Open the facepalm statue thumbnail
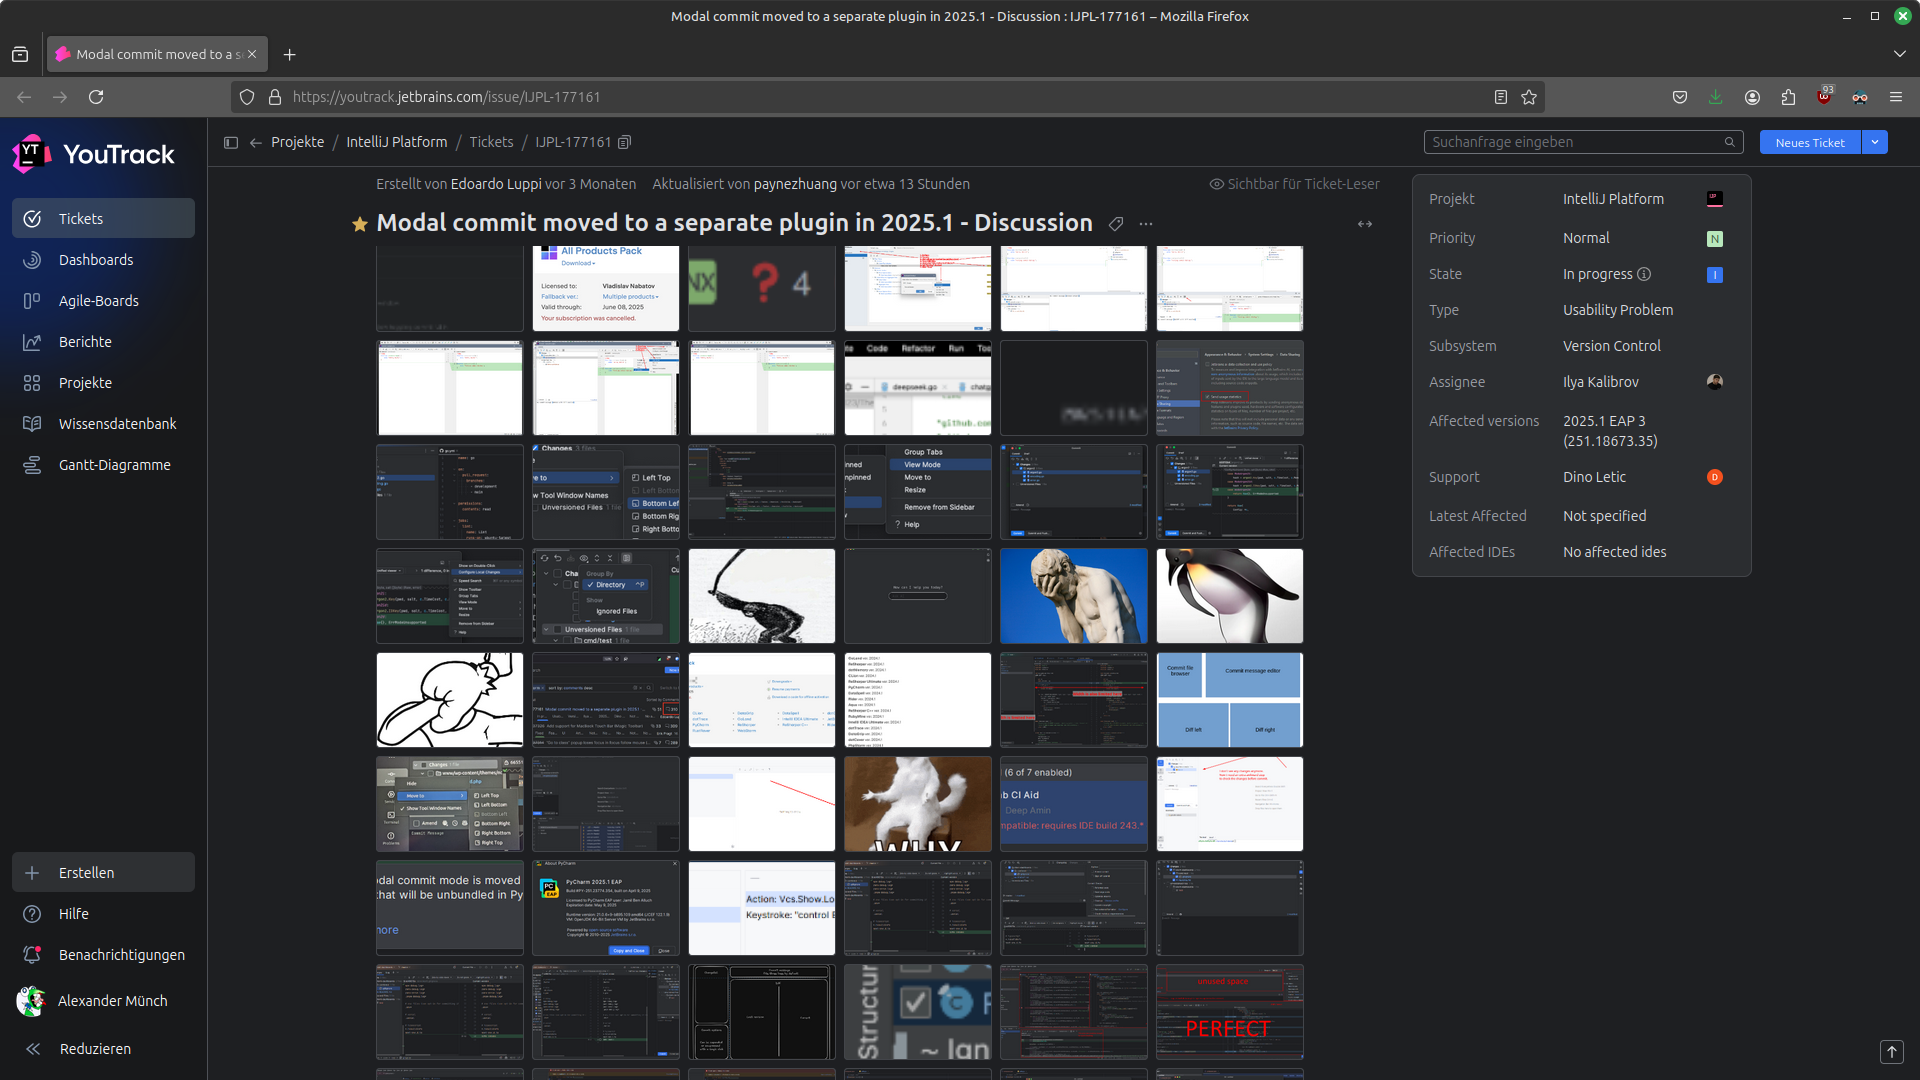Image resolution: width=1920 pixels, height=1080 pixels. 1074,596
